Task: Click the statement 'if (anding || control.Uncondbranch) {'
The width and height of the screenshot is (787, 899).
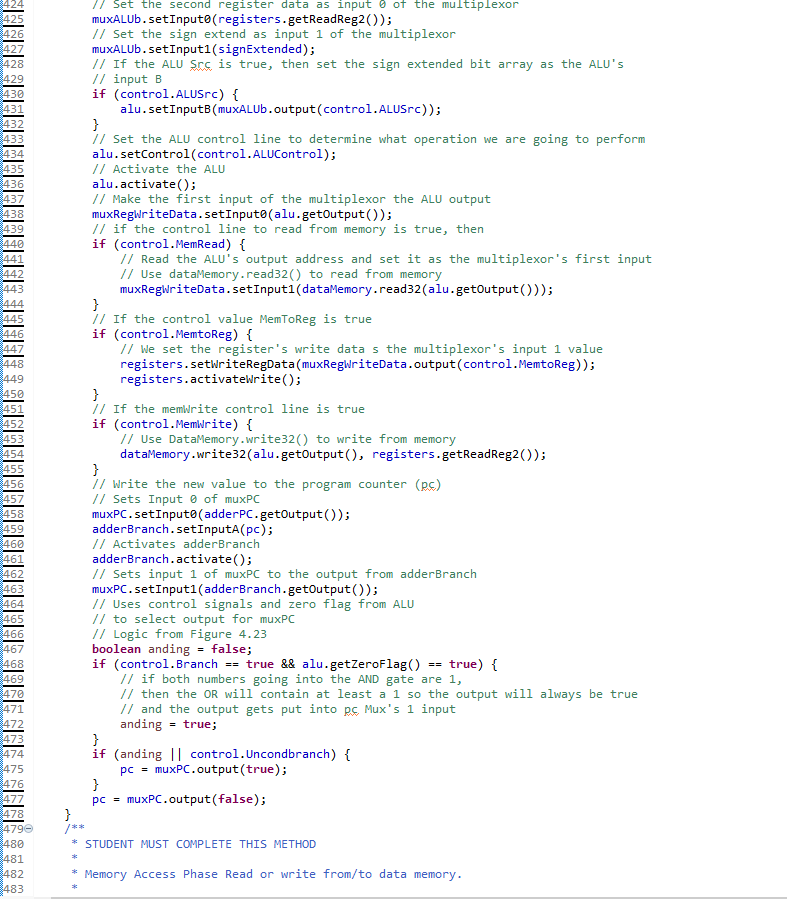Action: (x=221, y=754)
